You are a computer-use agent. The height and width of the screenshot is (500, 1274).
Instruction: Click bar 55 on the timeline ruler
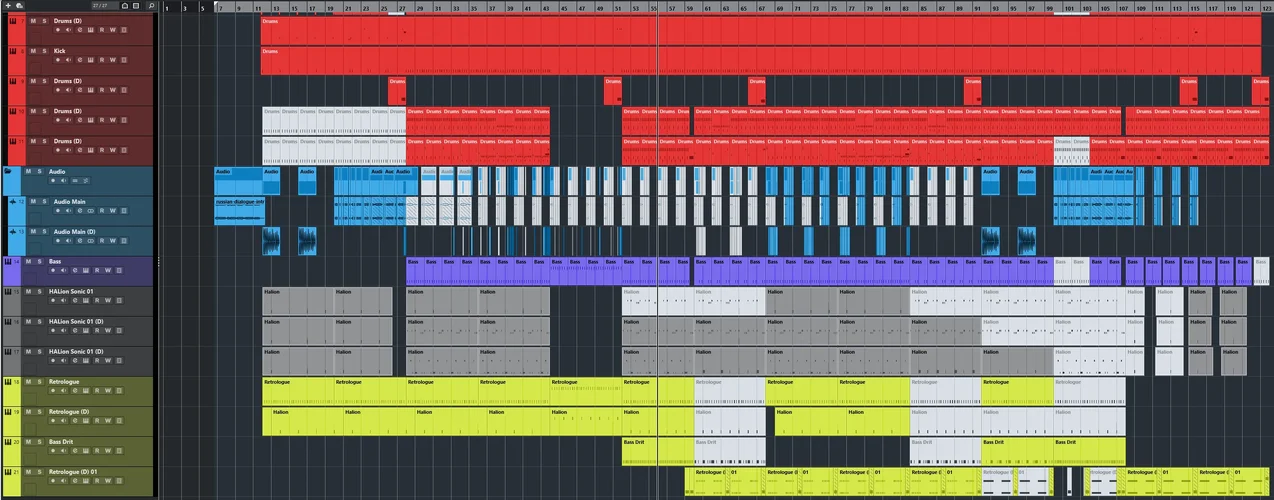pos(654,7)
